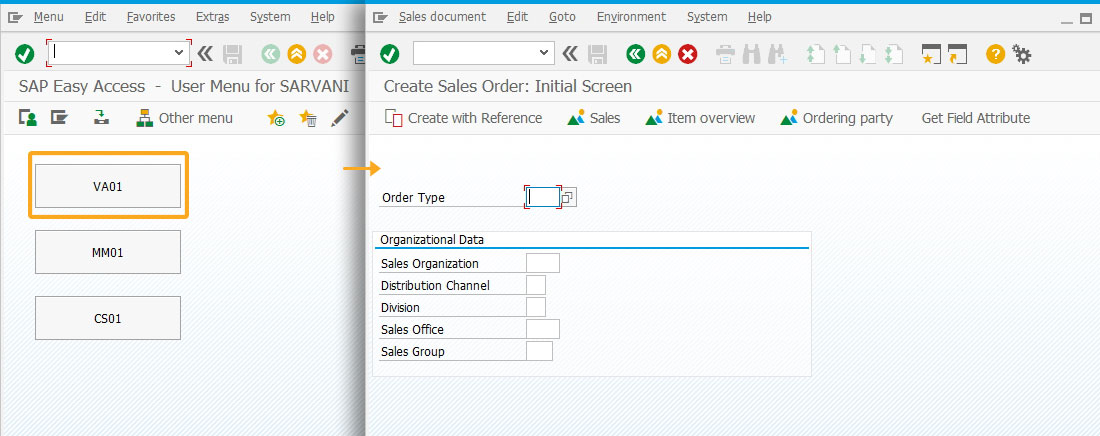
Task: Click yellow Exit icon in Create Sales Order window
Action: tap(662, 54)
